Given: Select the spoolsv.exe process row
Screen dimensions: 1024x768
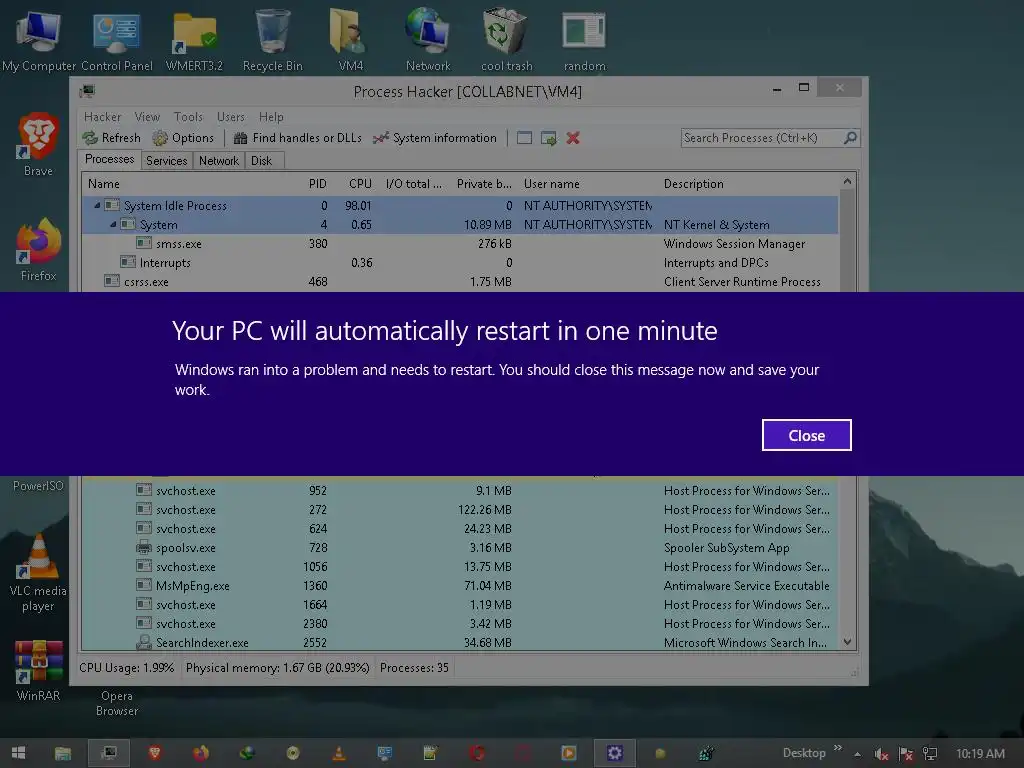Looking at the screenshot, I should coord(460,547).
